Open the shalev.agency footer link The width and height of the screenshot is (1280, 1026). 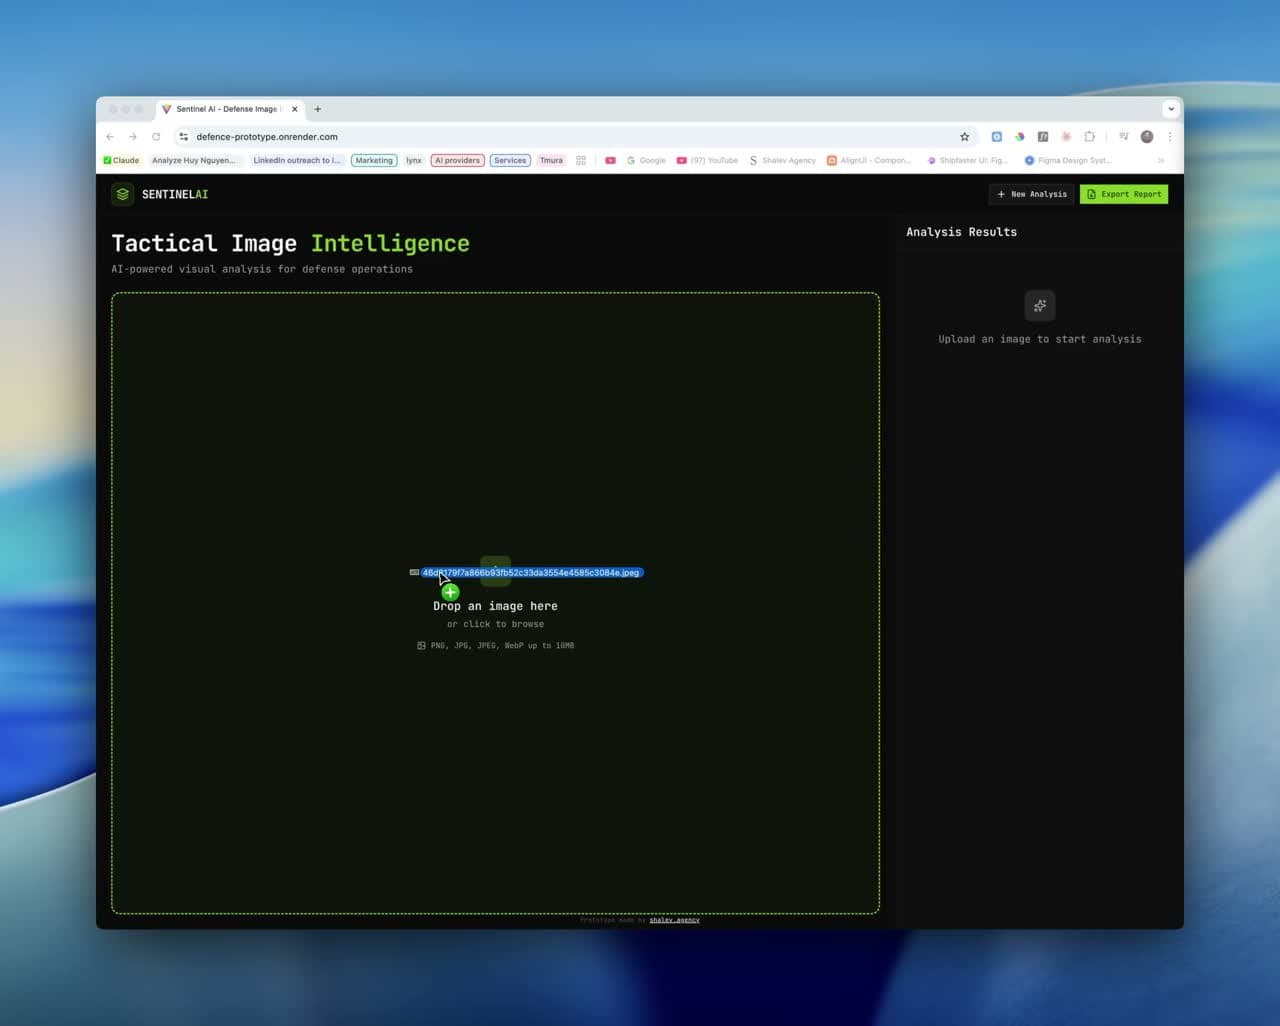[674, 920]
